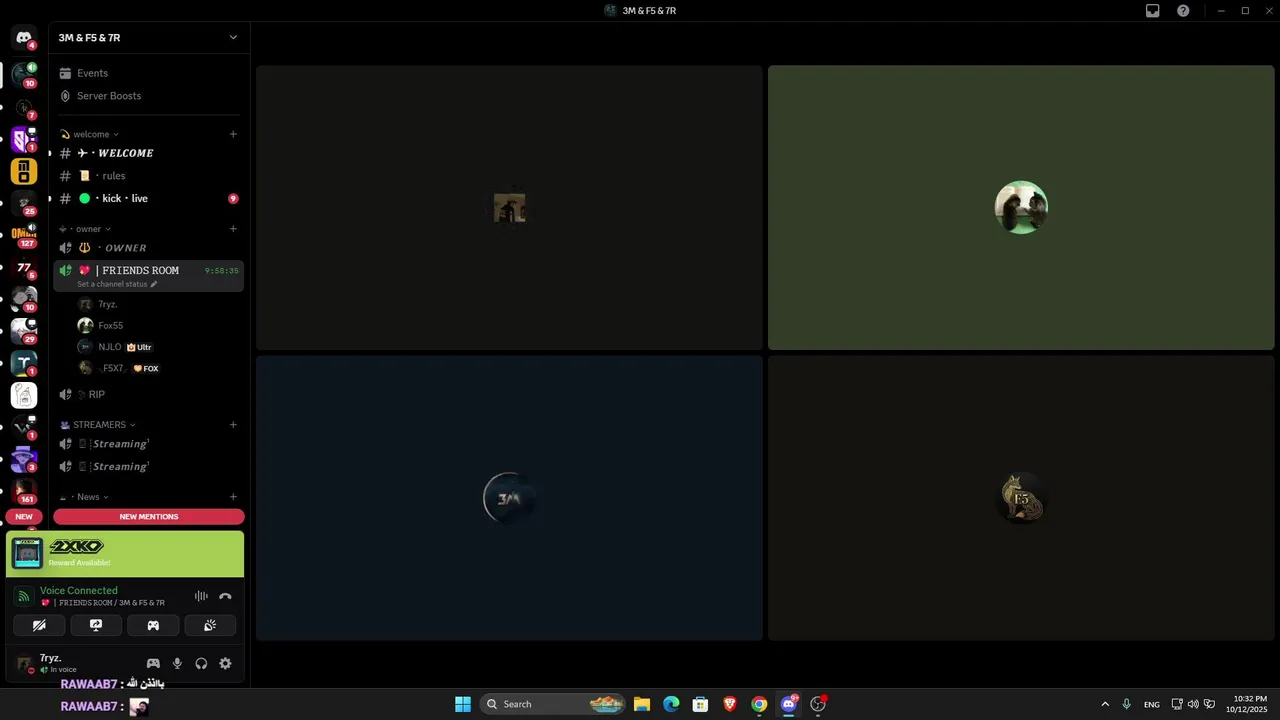
Task: Create channel in News category plus
Action: click(233, 497)
